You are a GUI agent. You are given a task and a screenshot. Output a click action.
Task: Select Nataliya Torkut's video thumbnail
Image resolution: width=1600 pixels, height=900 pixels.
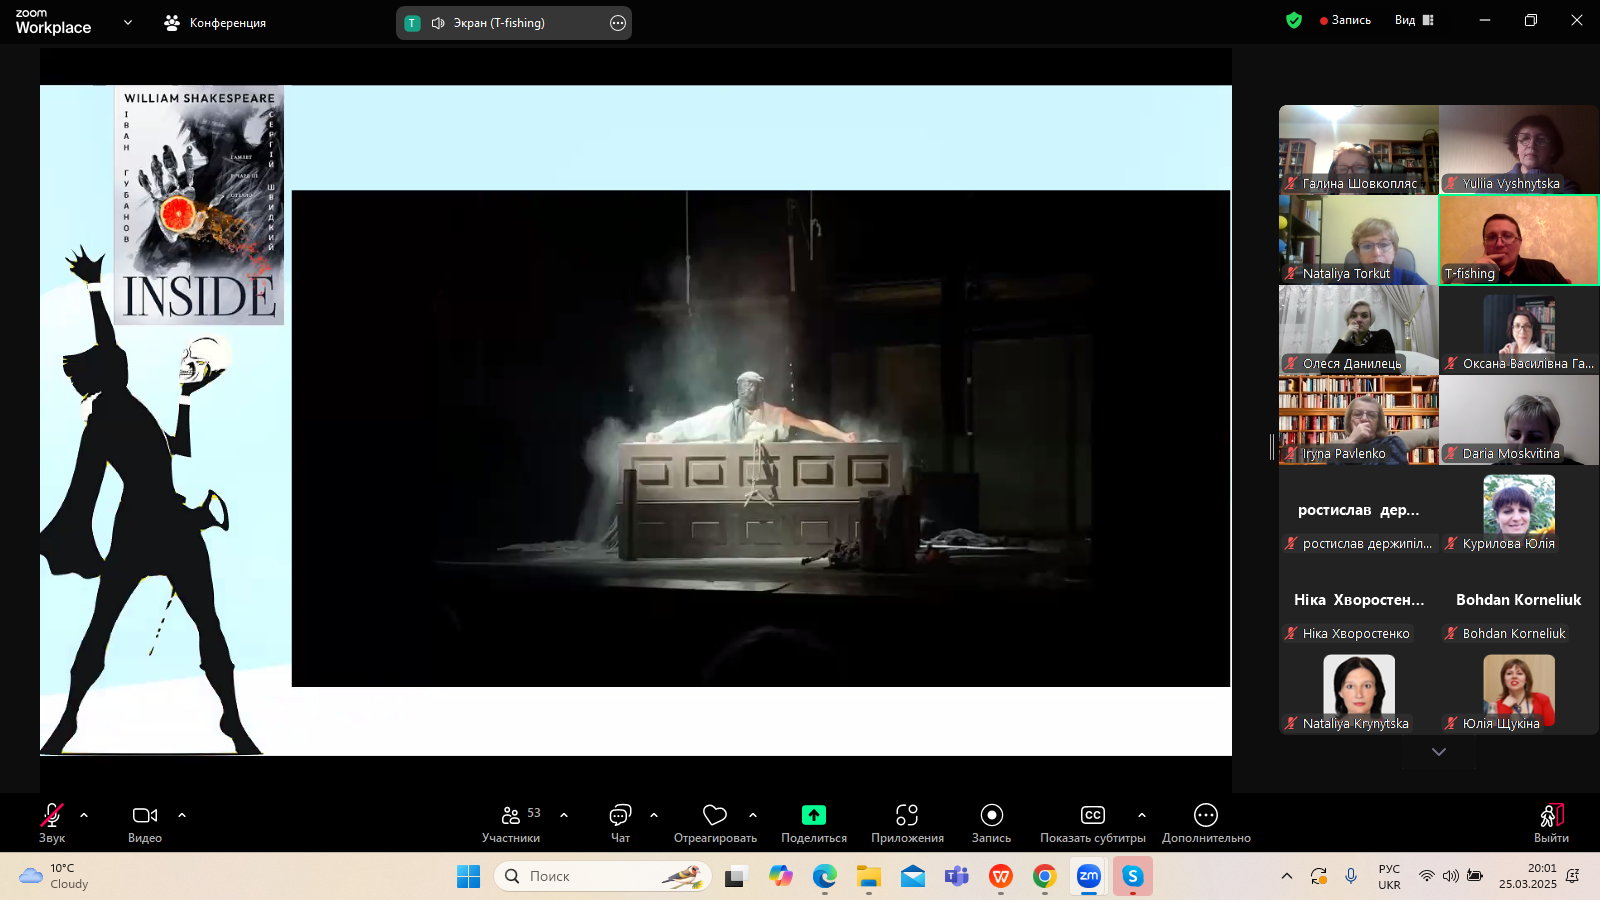point(1358,240)
